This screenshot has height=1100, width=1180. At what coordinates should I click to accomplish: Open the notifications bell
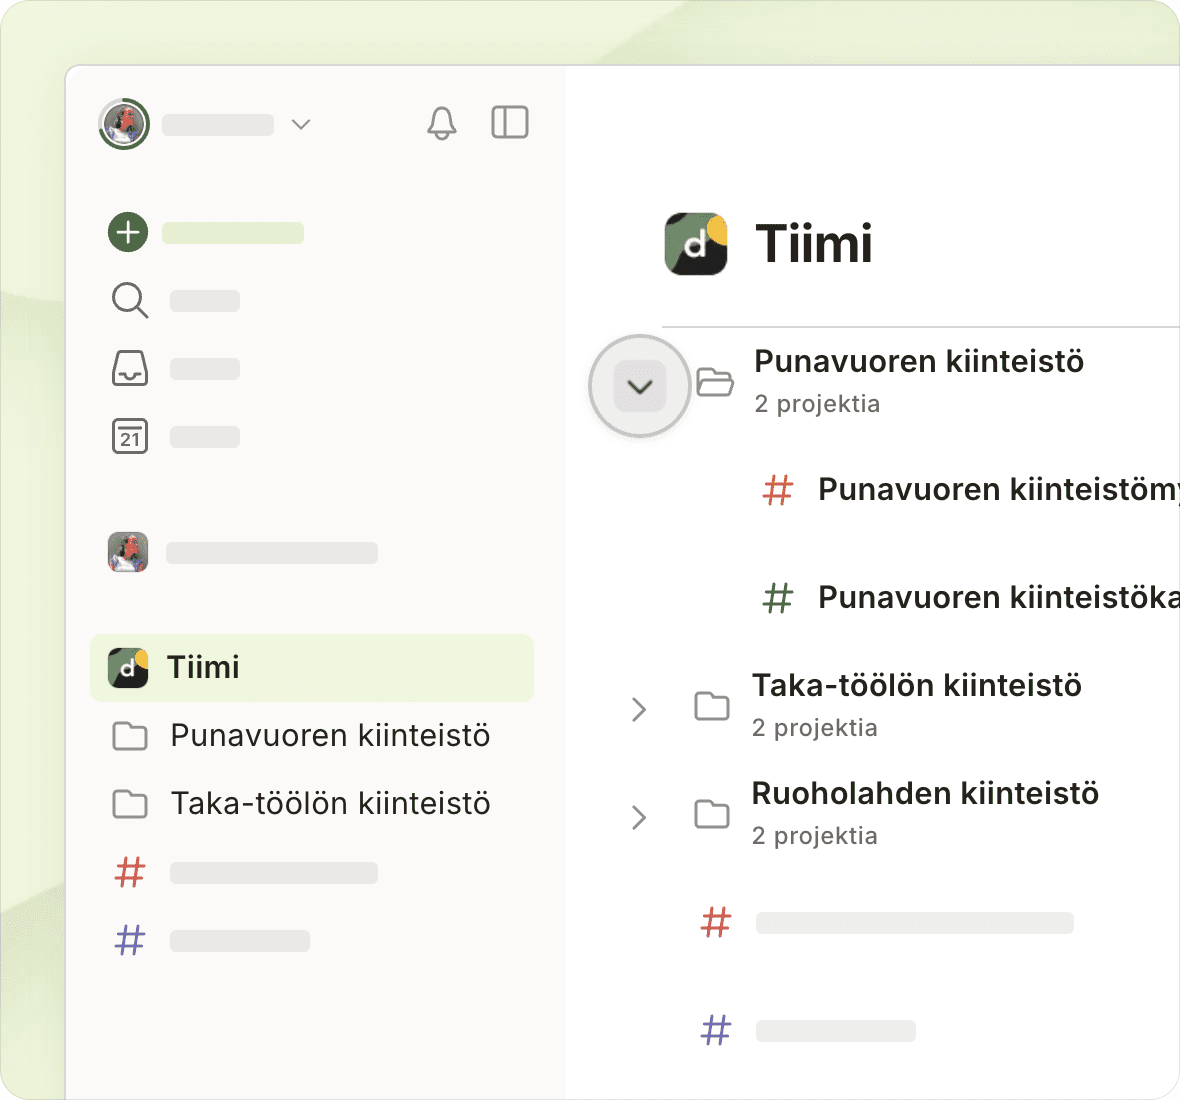pos(441,123)
